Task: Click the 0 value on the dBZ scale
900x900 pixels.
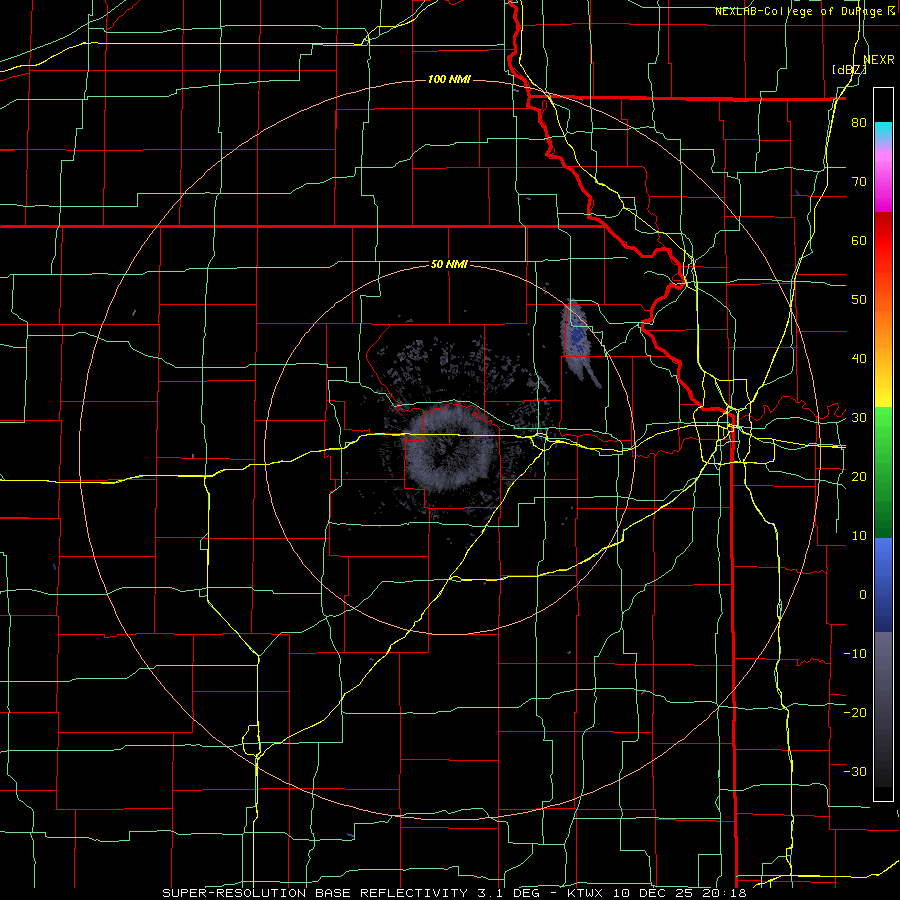Action: point(863,595)
